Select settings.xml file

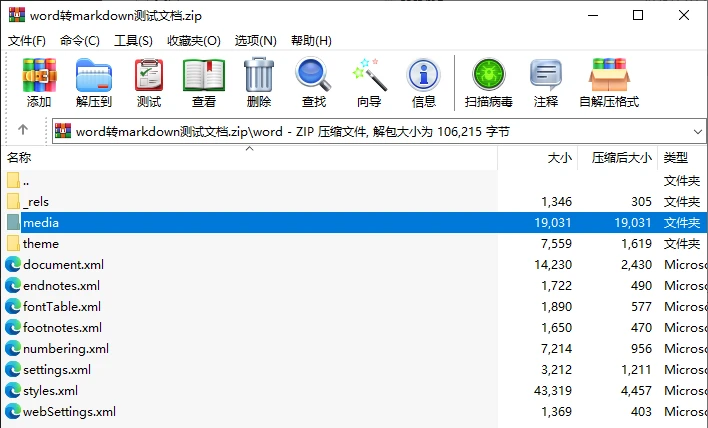pyautogui.click(x=354, y=369)
